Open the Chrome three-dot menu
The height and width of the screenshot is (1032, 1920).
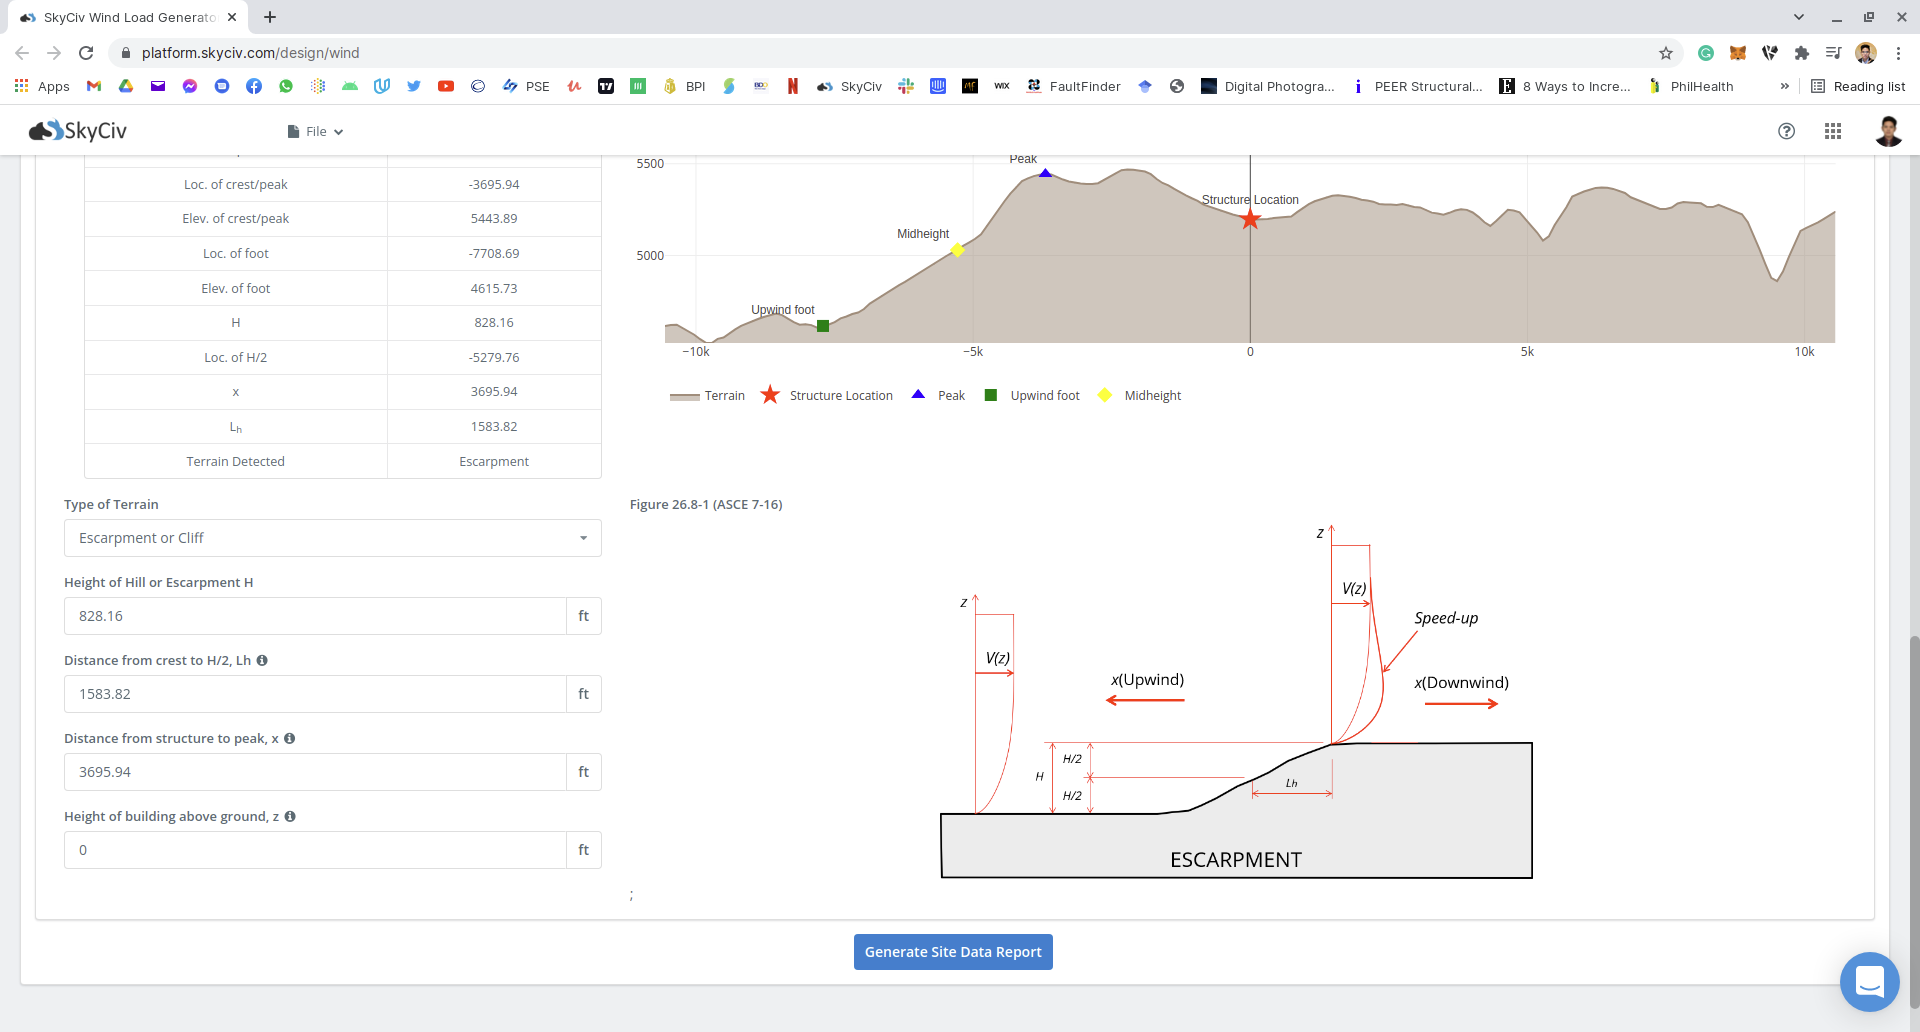tap(1898, 53)
